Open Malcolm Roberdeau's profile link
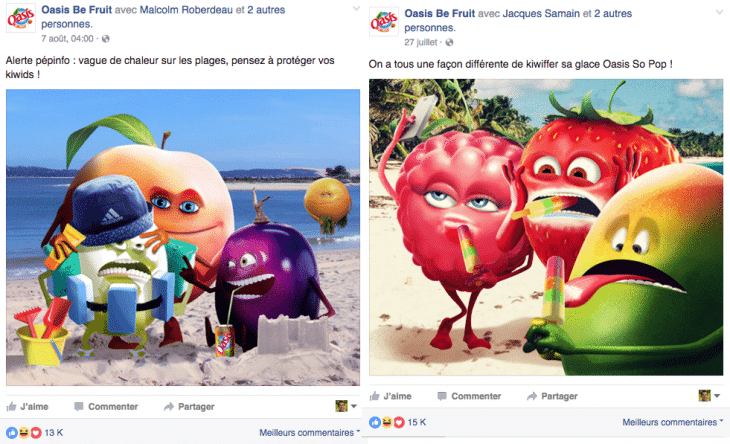The height and width of the screenshot is (444, 730). pyautogui.click(x=186, y=10)
